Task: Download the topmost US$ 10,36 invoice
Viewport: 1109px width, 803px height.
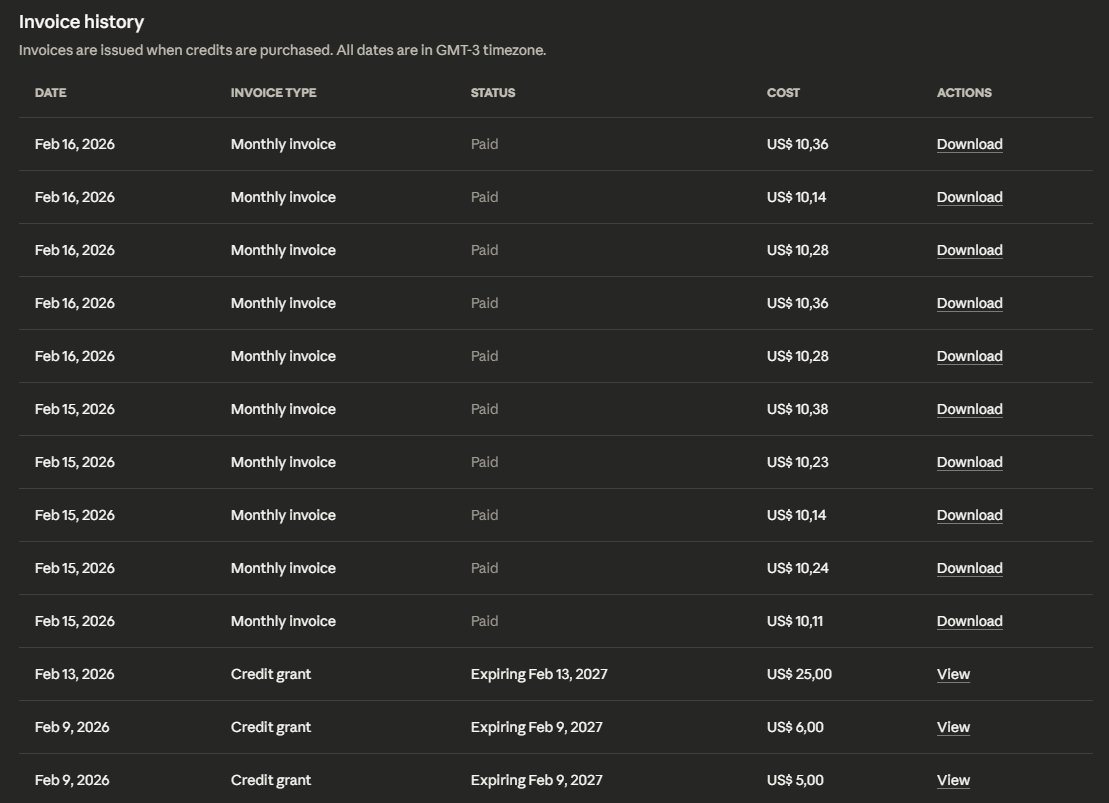Action: point(969,144)
